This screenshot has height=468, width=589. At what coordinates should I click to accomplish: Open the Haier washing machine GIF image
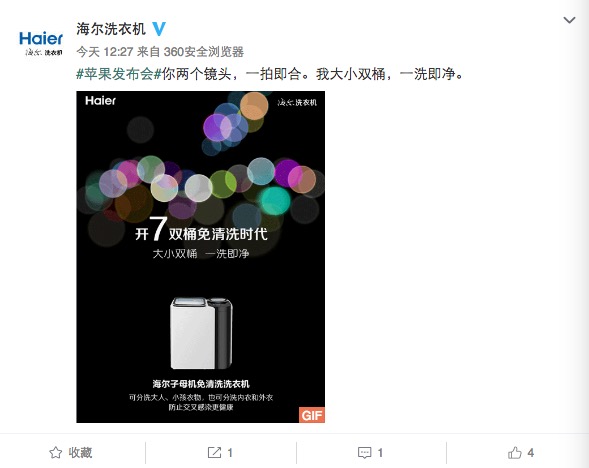click(201, 257)
